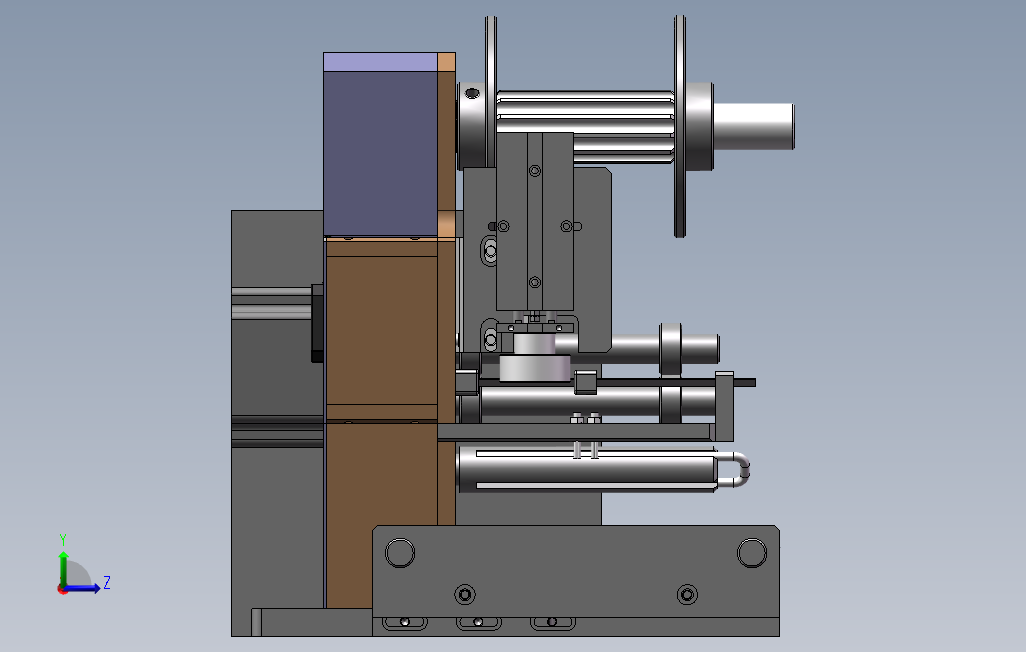Click the lower bolt on the vertical slide block
This screenshot has width=1026, height=652.
click(x=535, y=283)
